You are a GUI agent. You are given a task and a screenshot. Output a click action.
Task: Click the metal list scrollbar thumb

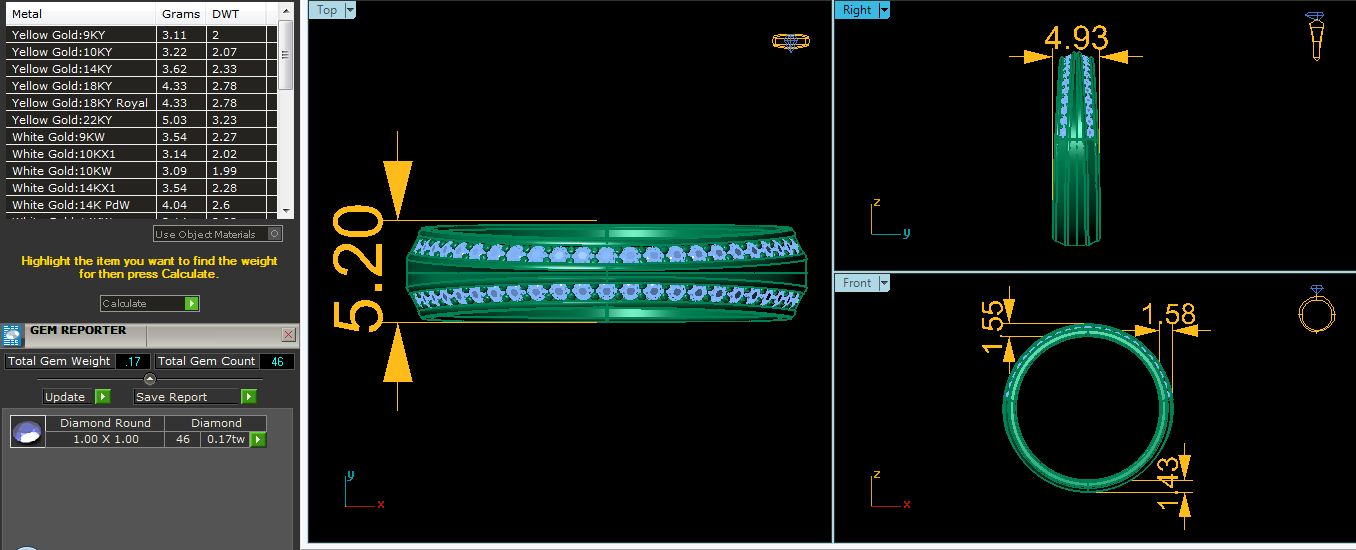(286, 54)
